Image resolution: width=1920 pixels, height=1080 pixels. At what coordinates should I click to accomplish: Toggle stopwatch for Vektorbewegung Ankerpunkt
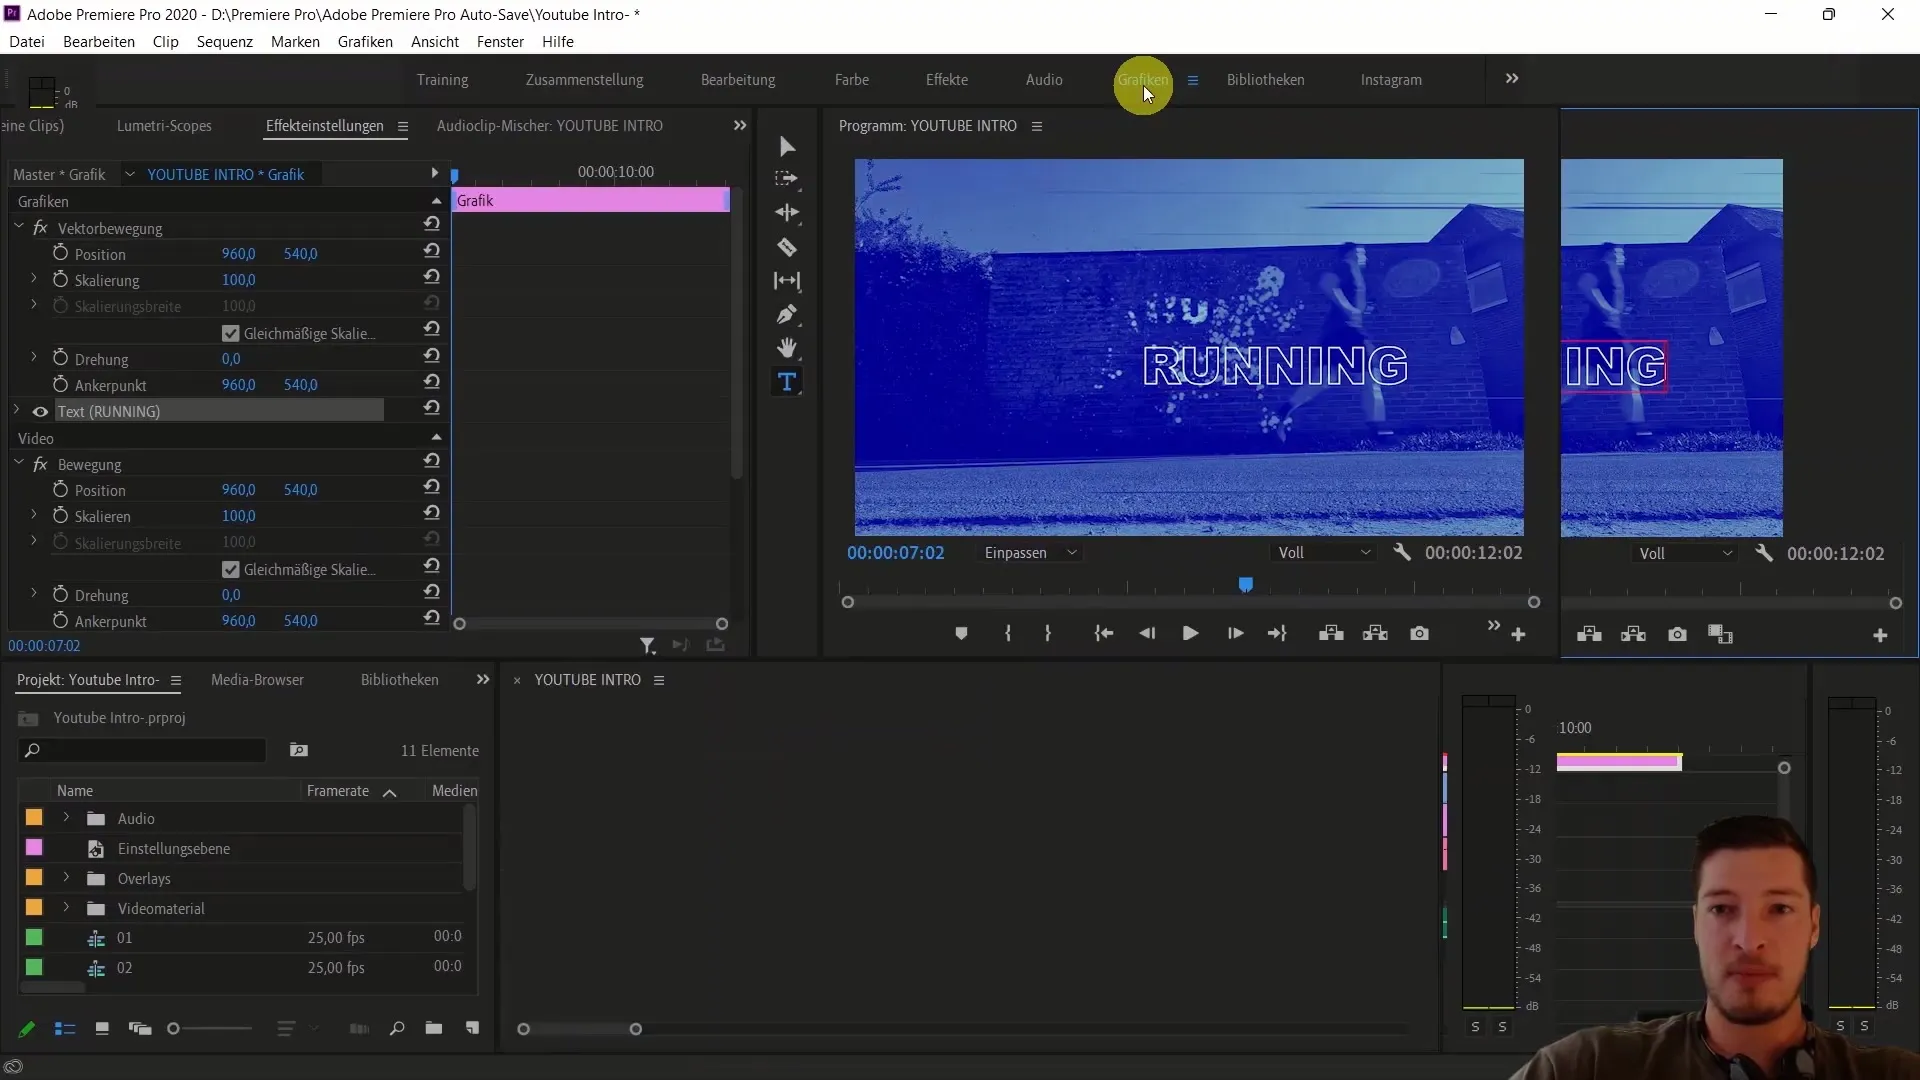[x=60, y=385]
